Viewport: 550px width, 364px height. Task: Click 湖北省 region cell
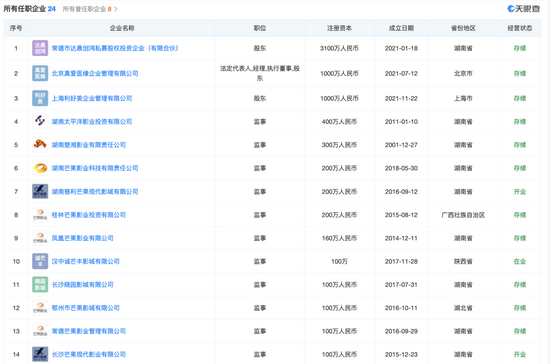coord(463,308)
